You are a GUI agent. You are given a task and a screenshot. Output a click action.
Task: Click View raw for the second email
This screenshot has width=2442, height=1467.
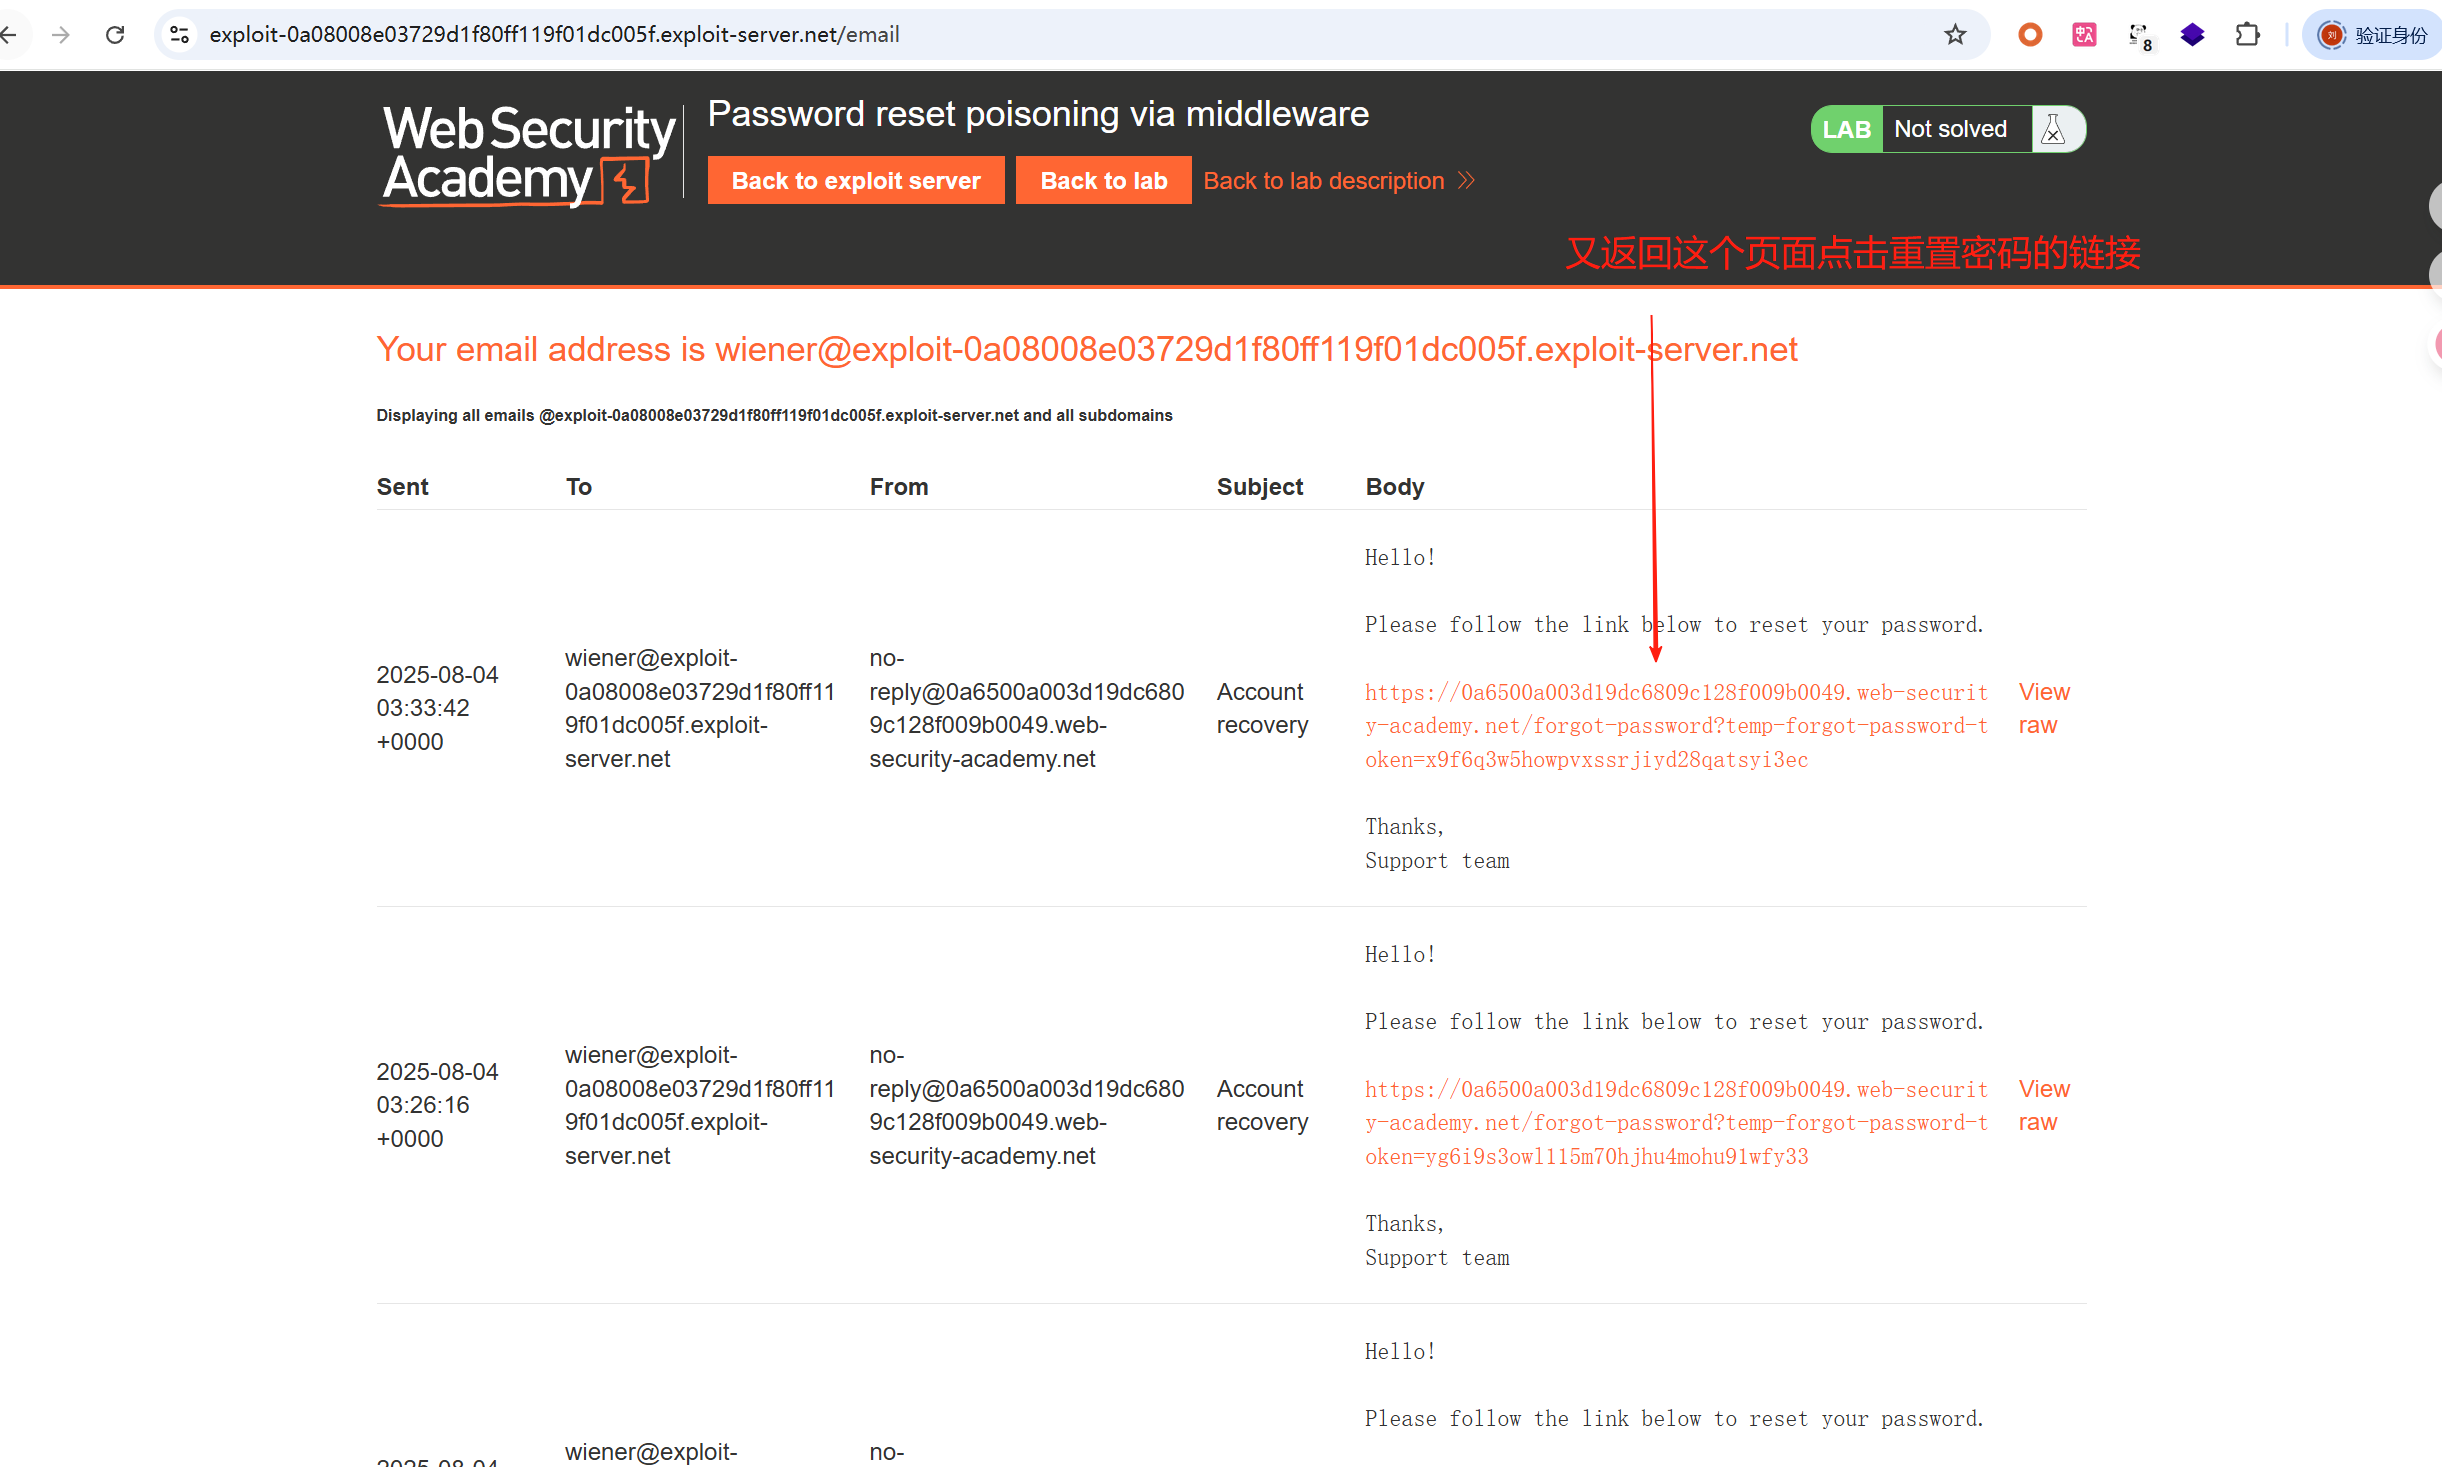point(2043,1105)
